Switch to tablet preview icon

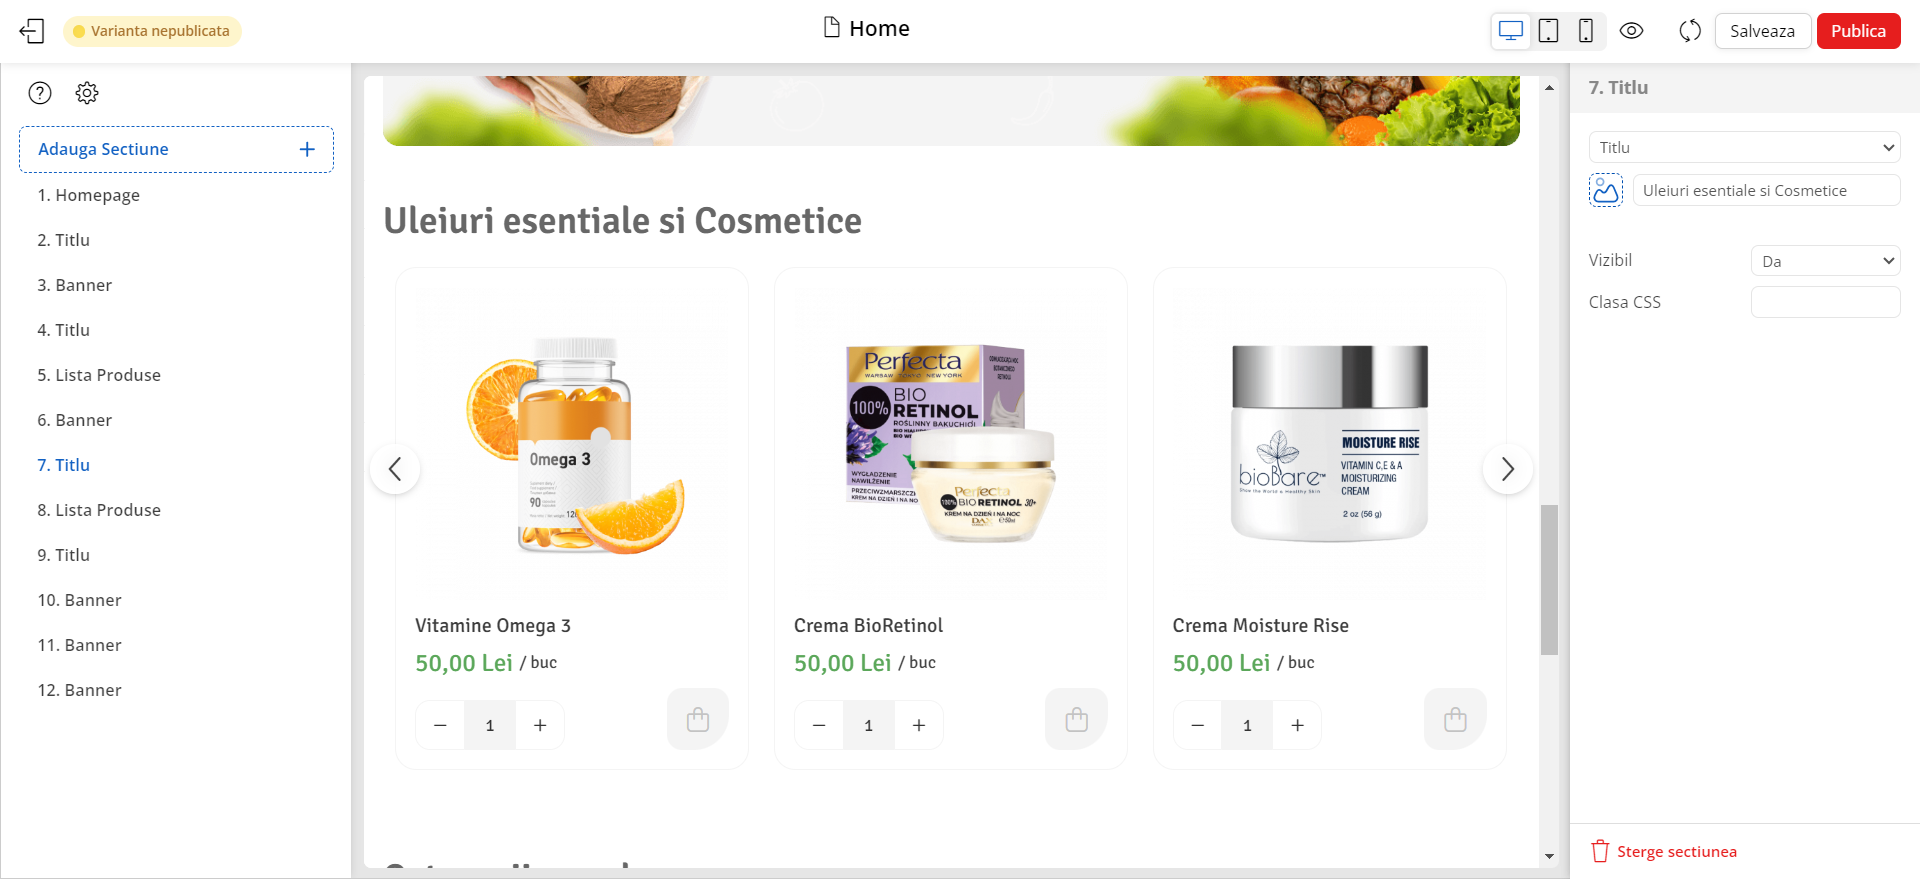coord(1548,31)
